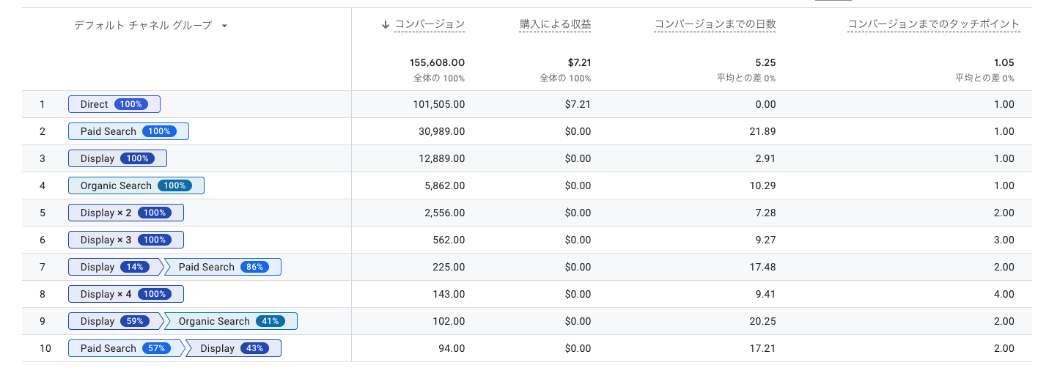The image size is (1046, 372).
Task: Click the total revenue value $7.21 in summary row
Action: click(x=579, y=63)
